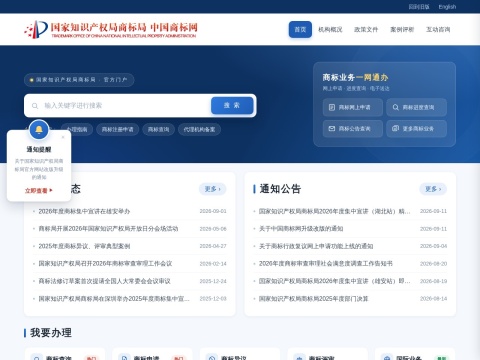Open news 国家知识产权局召开2026年商标审查审理工作会议
The image size is (480, 360).
click(x=105, y=264)
